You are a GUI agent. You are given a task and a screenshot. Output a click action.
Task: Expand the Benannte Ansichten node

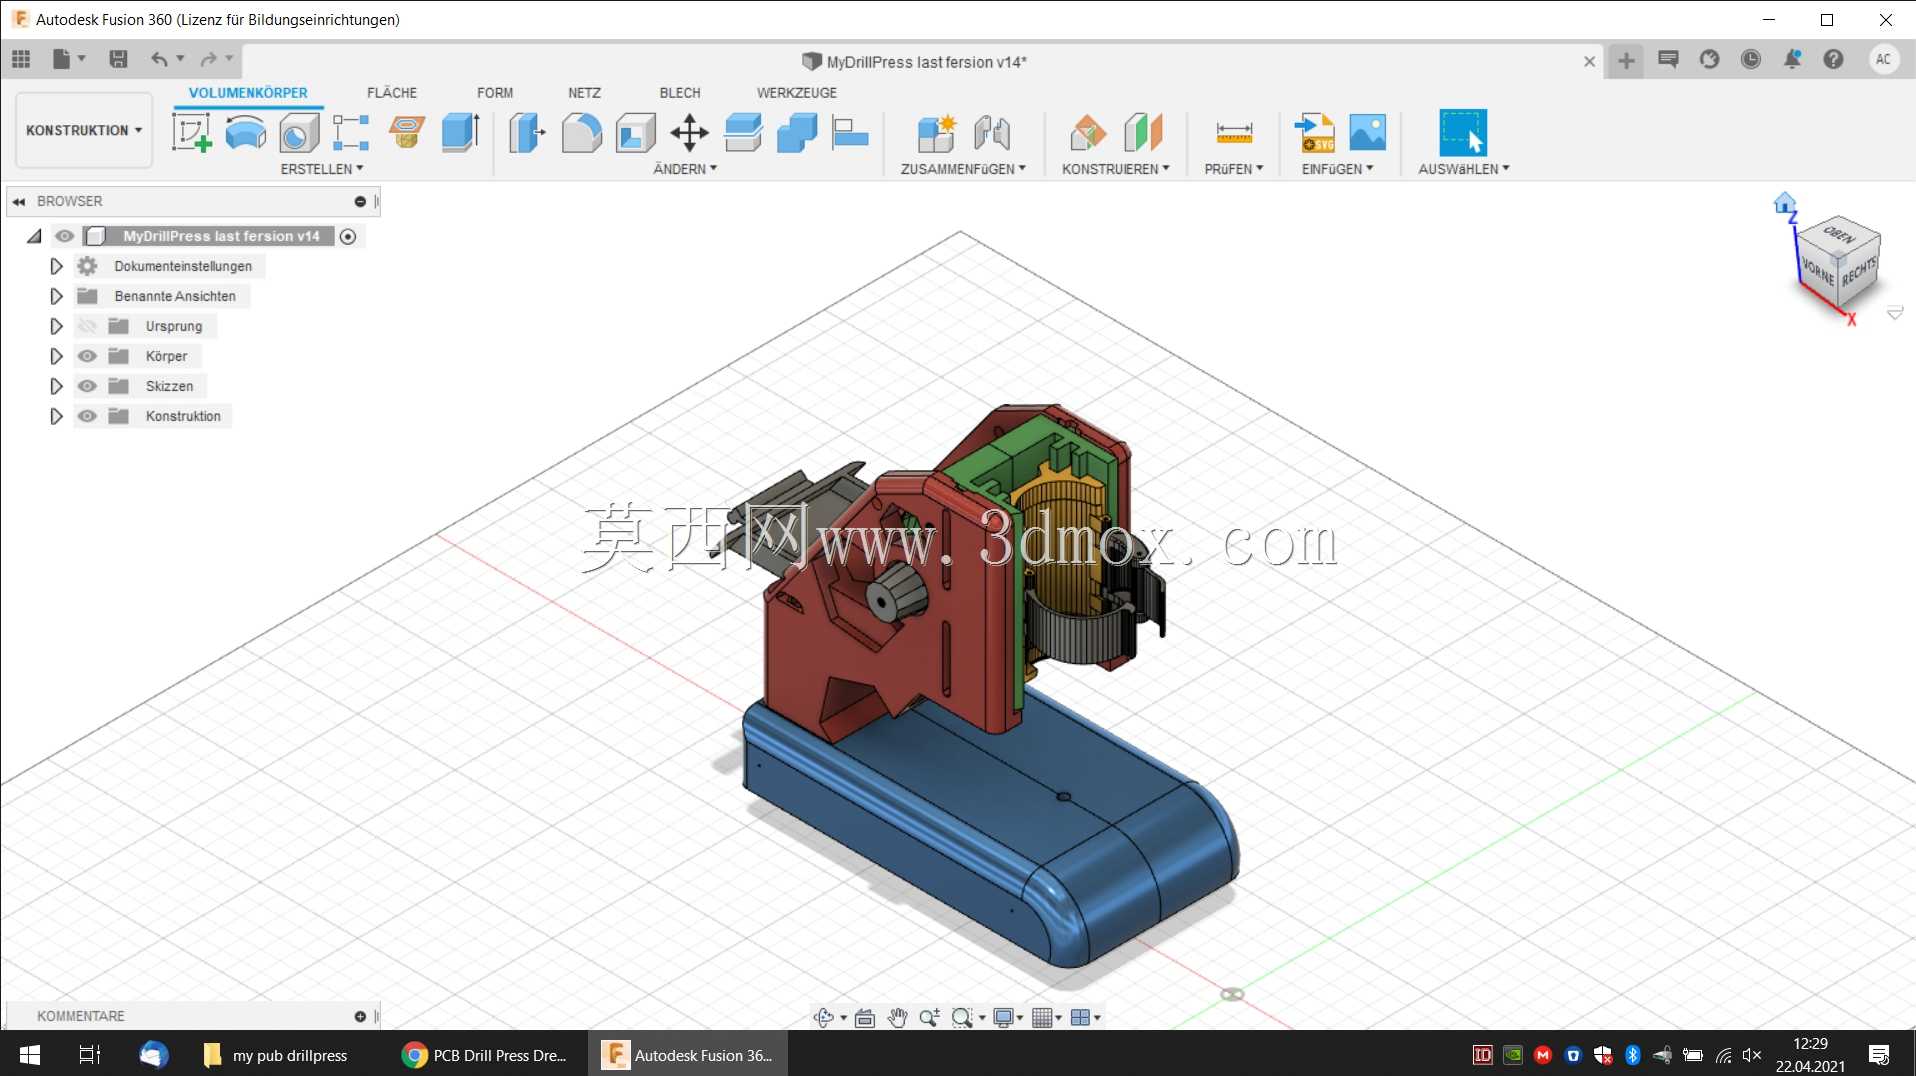(x=56, y=296)
